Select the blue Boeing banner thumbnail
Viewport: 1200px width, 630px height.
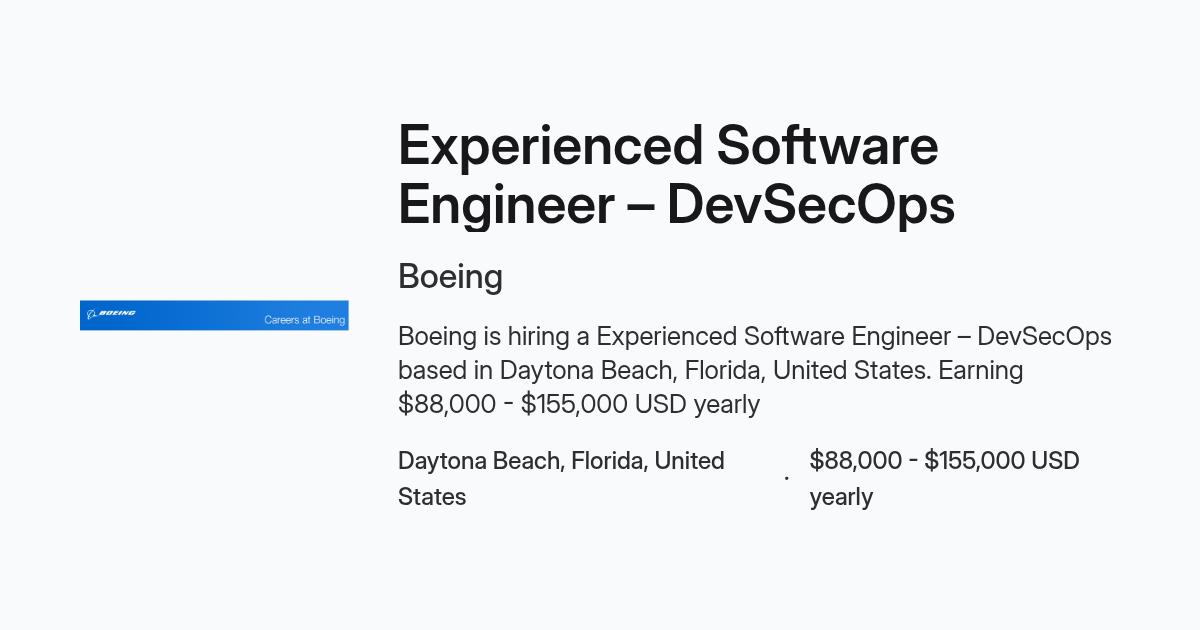[x=214, y=315]
